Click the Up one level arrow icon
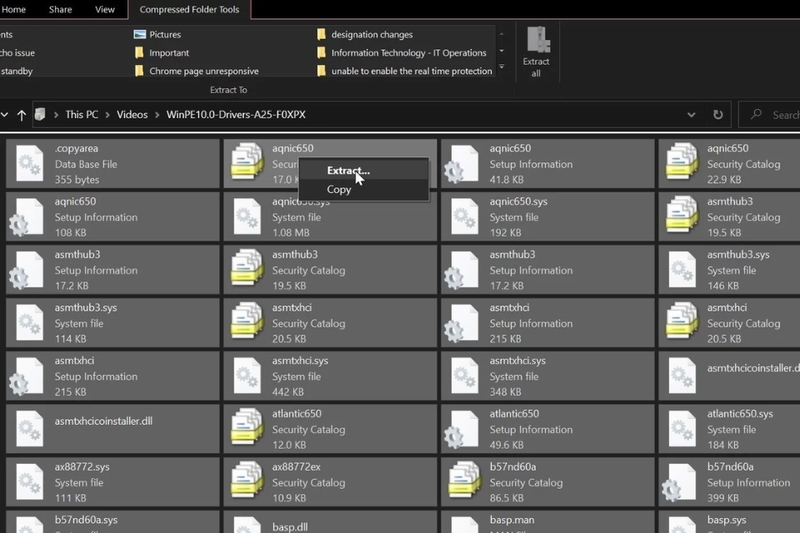 pos(21,114)
